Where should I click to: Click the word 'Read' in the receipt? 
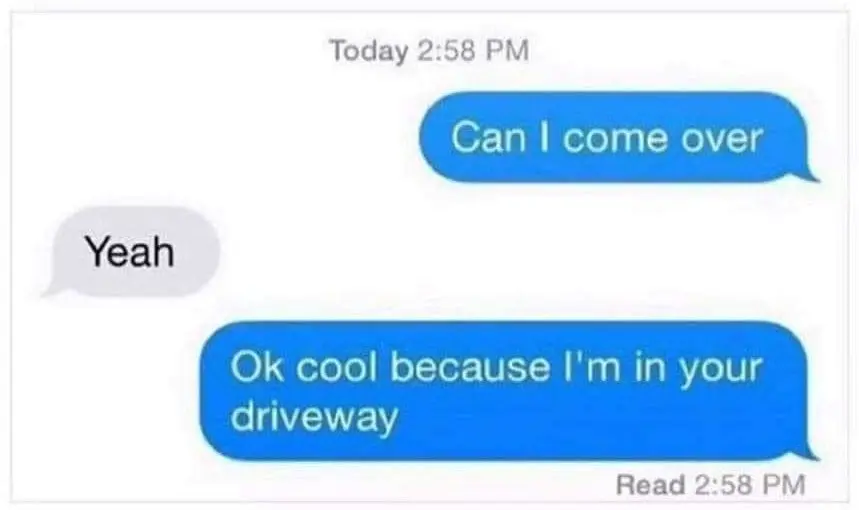point(650,485)
